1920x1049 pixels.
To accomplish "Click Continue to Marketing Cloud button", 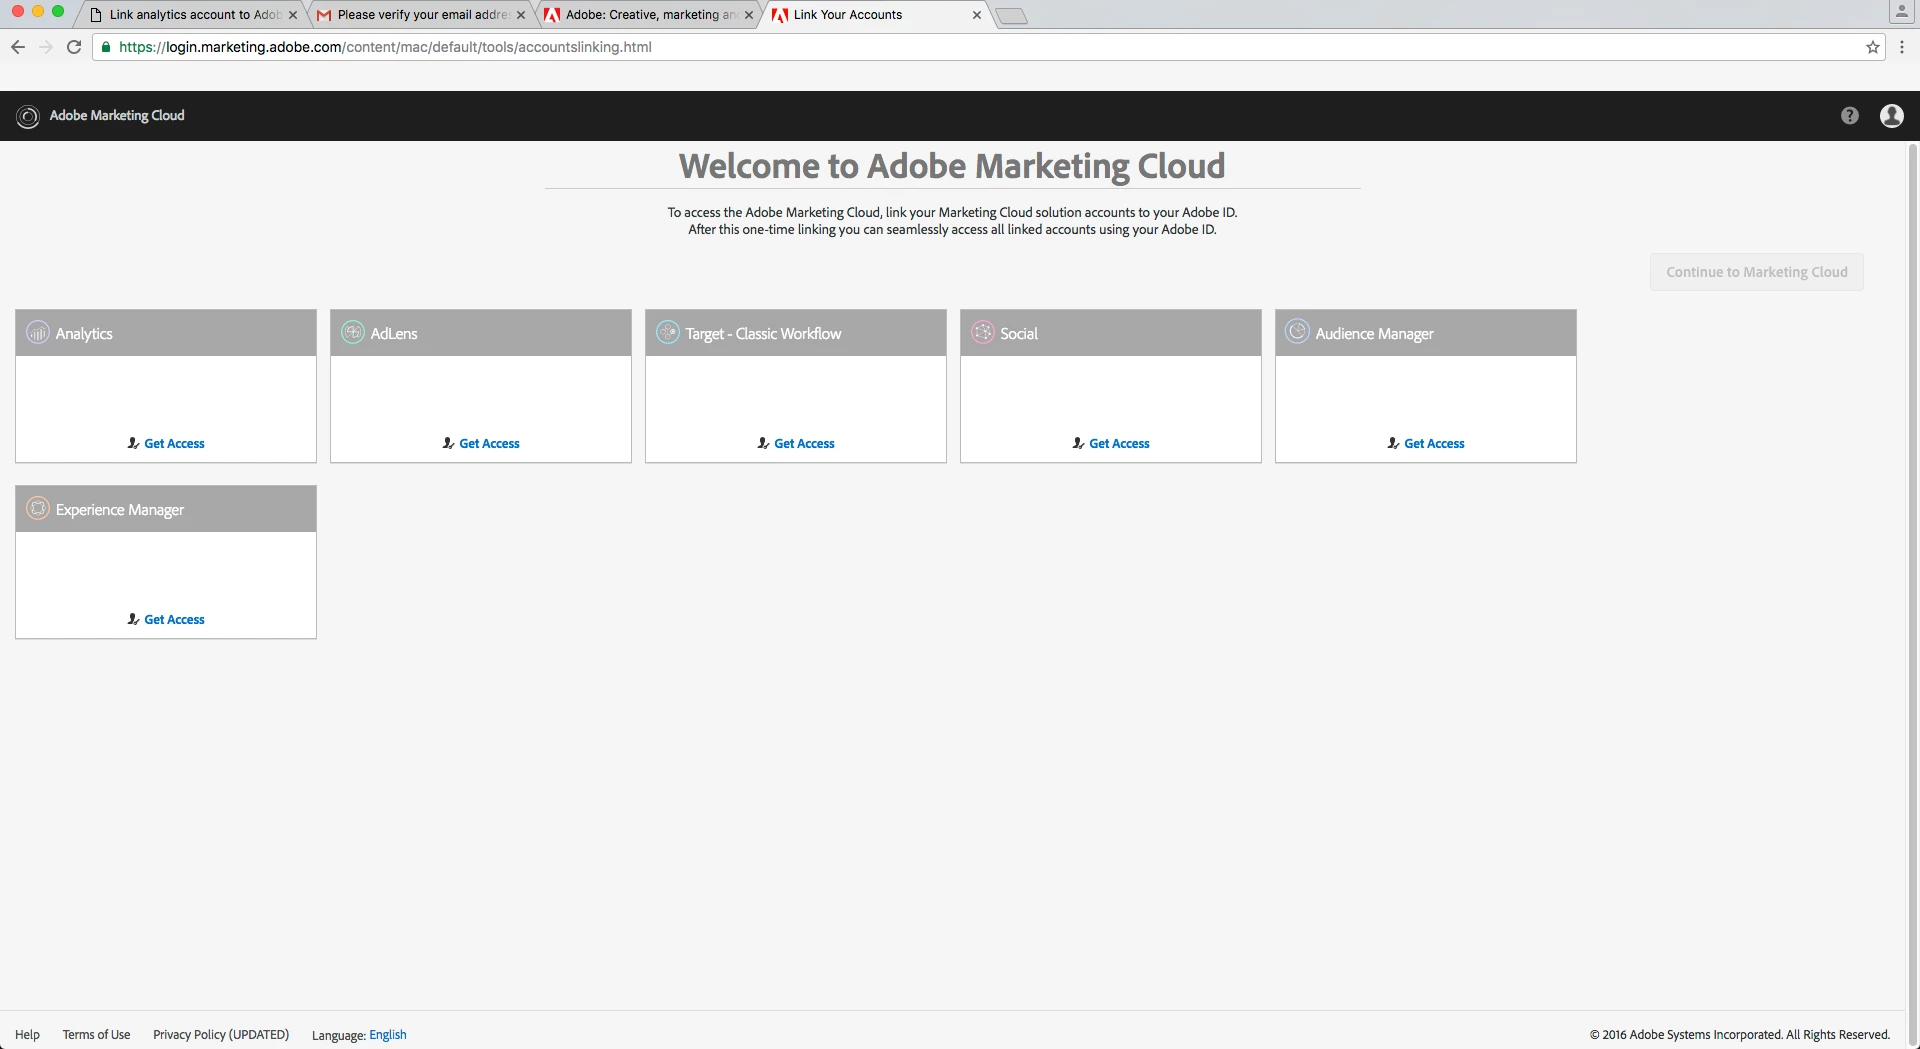I will pos(1757,272).
